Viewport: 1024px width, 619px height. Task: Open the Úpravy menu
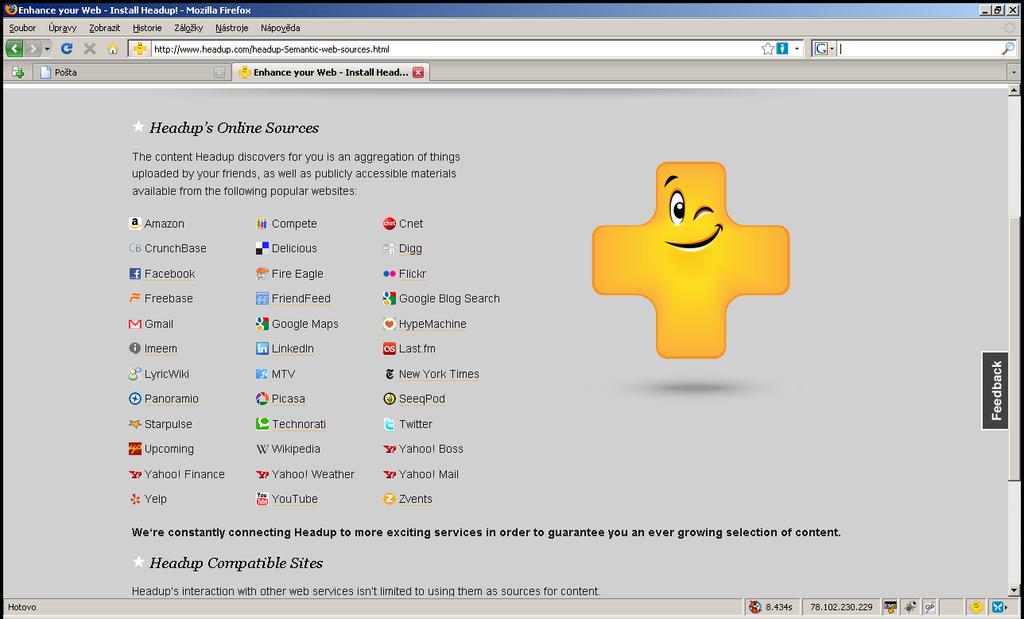[x=62, y=27]
